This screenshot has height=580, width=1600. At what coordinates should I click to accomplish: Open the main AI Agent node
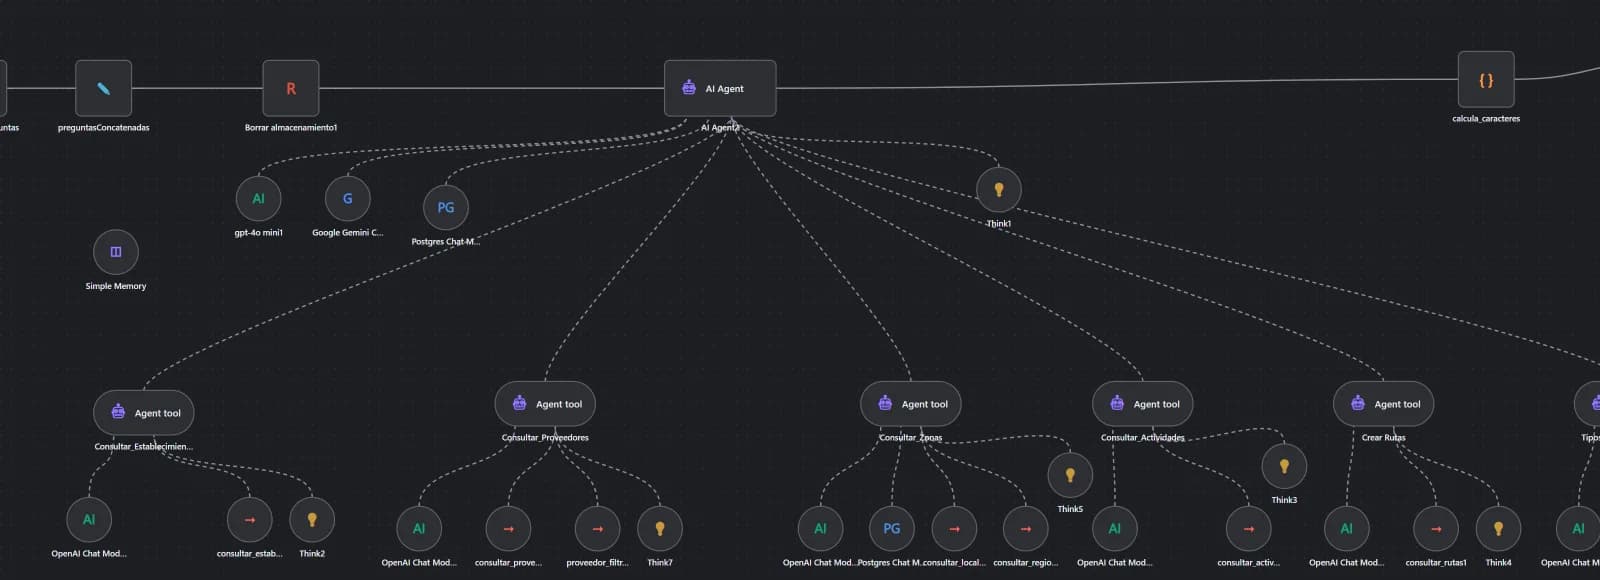click(x=720, y=88)
